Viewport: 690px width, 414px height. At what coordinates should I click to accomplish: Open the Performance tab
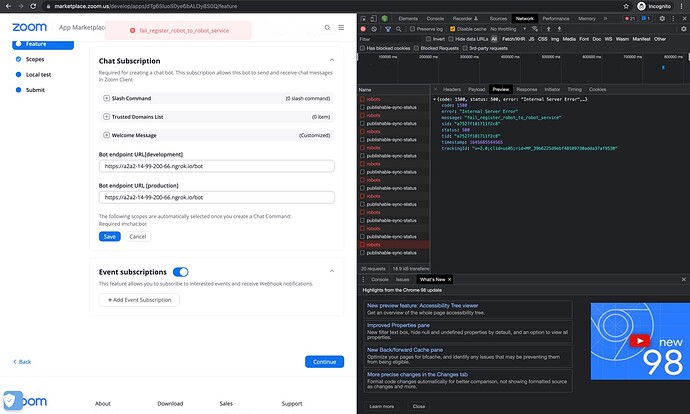556,18
